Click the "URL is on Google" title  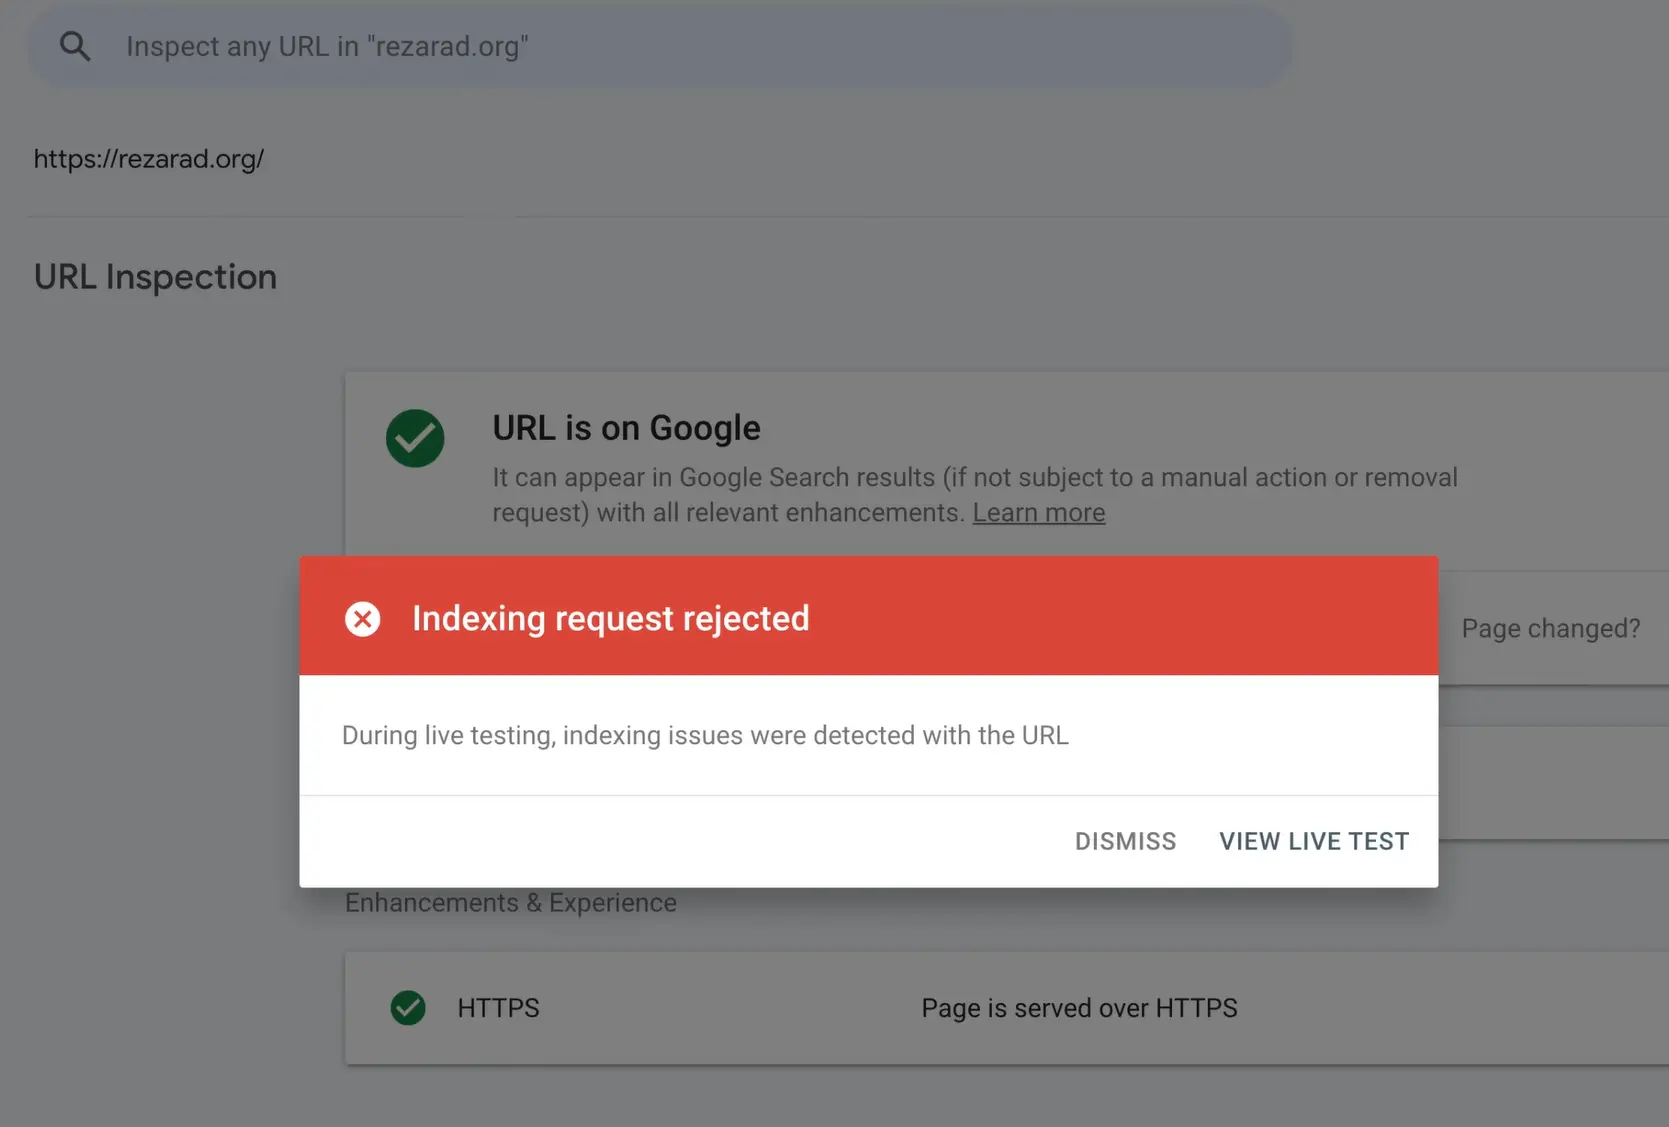626,428
